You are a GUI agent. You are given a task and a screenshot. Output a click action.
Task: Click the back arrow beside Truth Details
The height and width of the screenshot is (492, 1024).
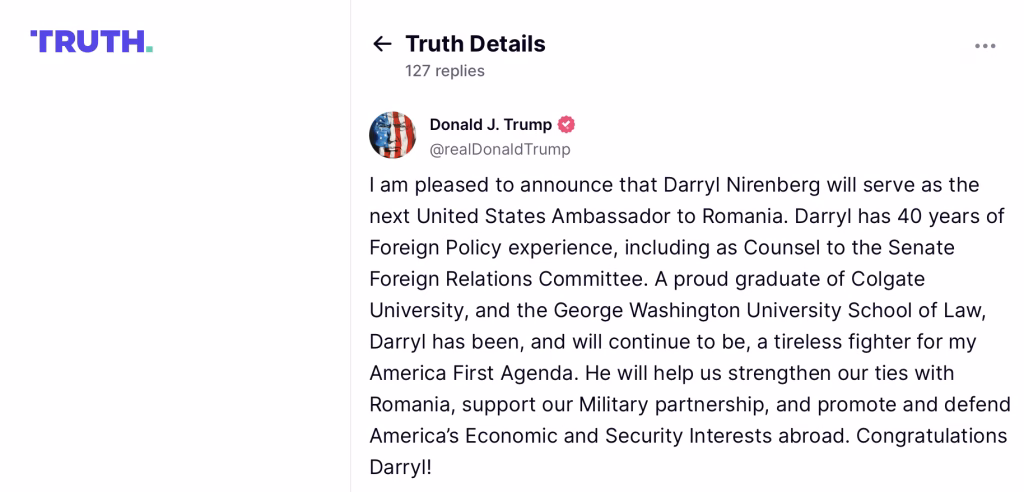[381, 44]
